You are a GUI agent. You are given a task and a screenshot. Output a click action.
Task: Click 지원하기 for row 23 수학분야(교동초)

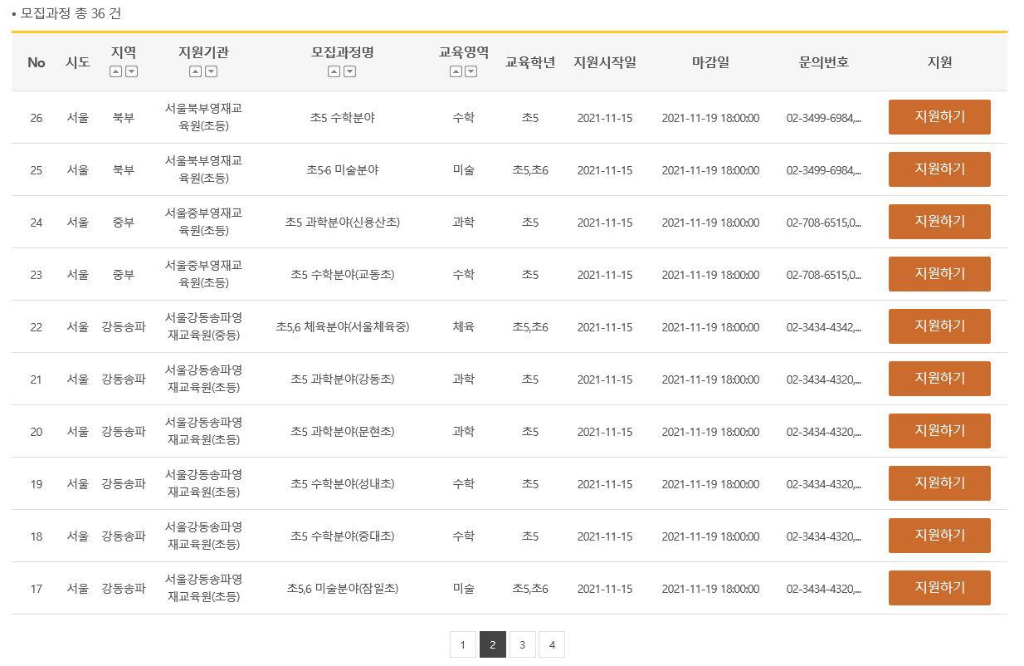tap(939, 274)
